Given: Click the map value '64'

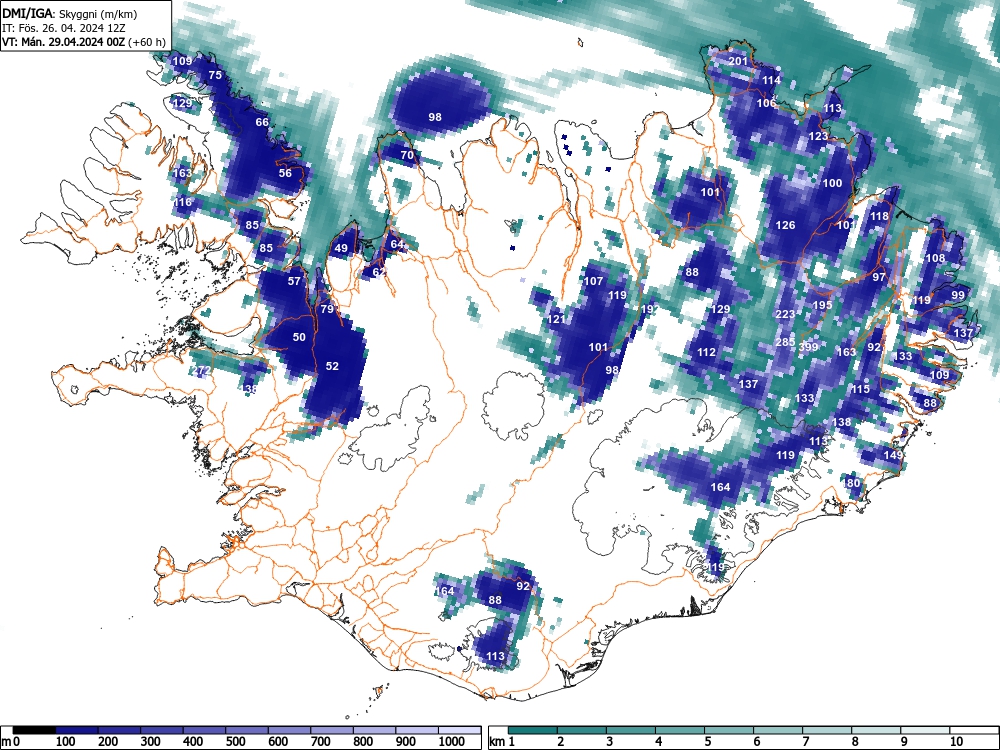Looking at the screenshot, I should point(397,244).
